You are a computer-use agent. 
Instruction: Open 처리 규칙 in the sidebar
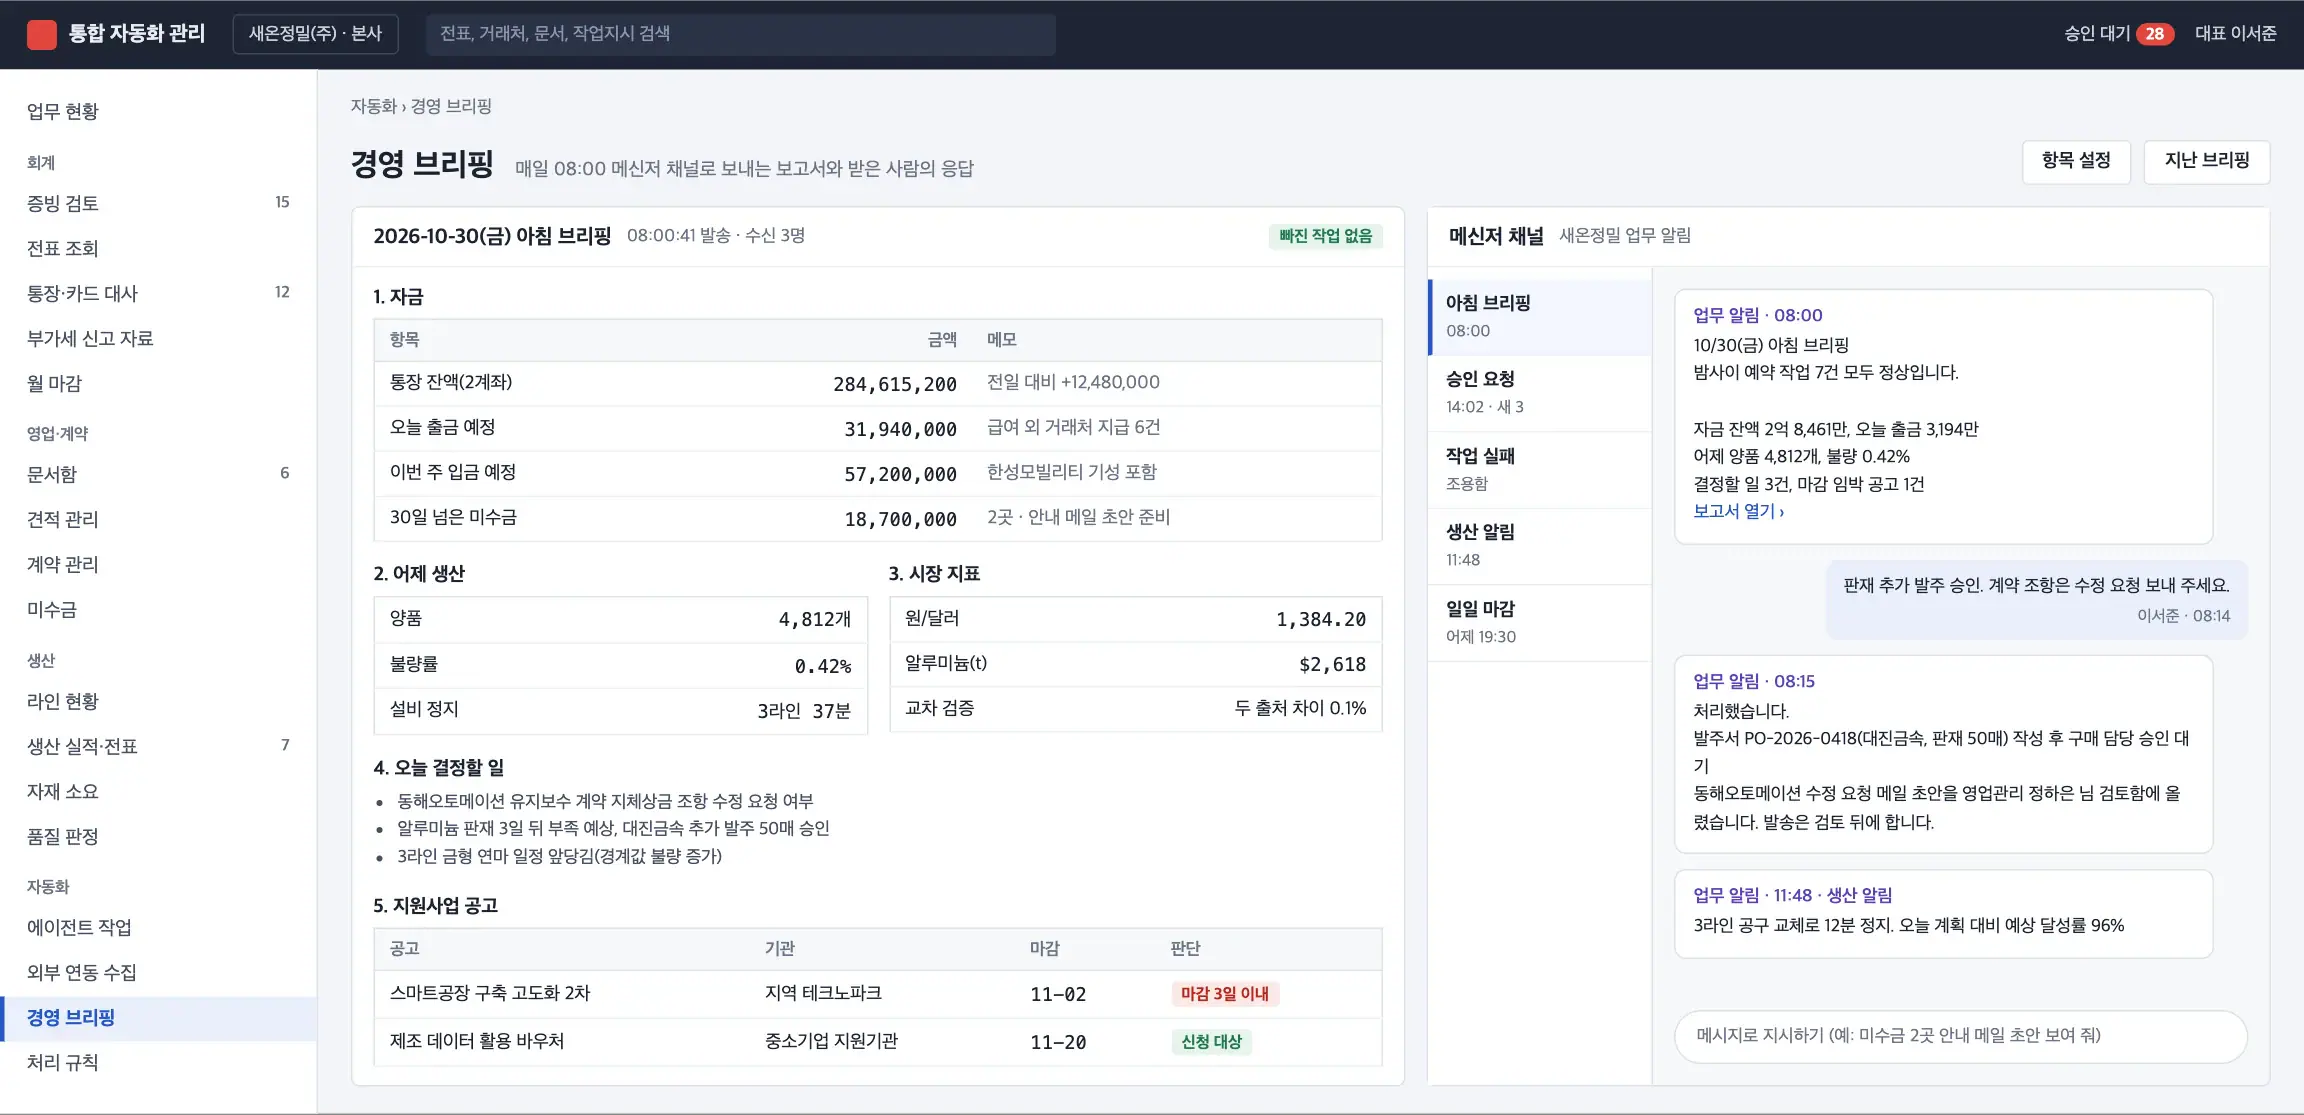(x=158, y=1062)
